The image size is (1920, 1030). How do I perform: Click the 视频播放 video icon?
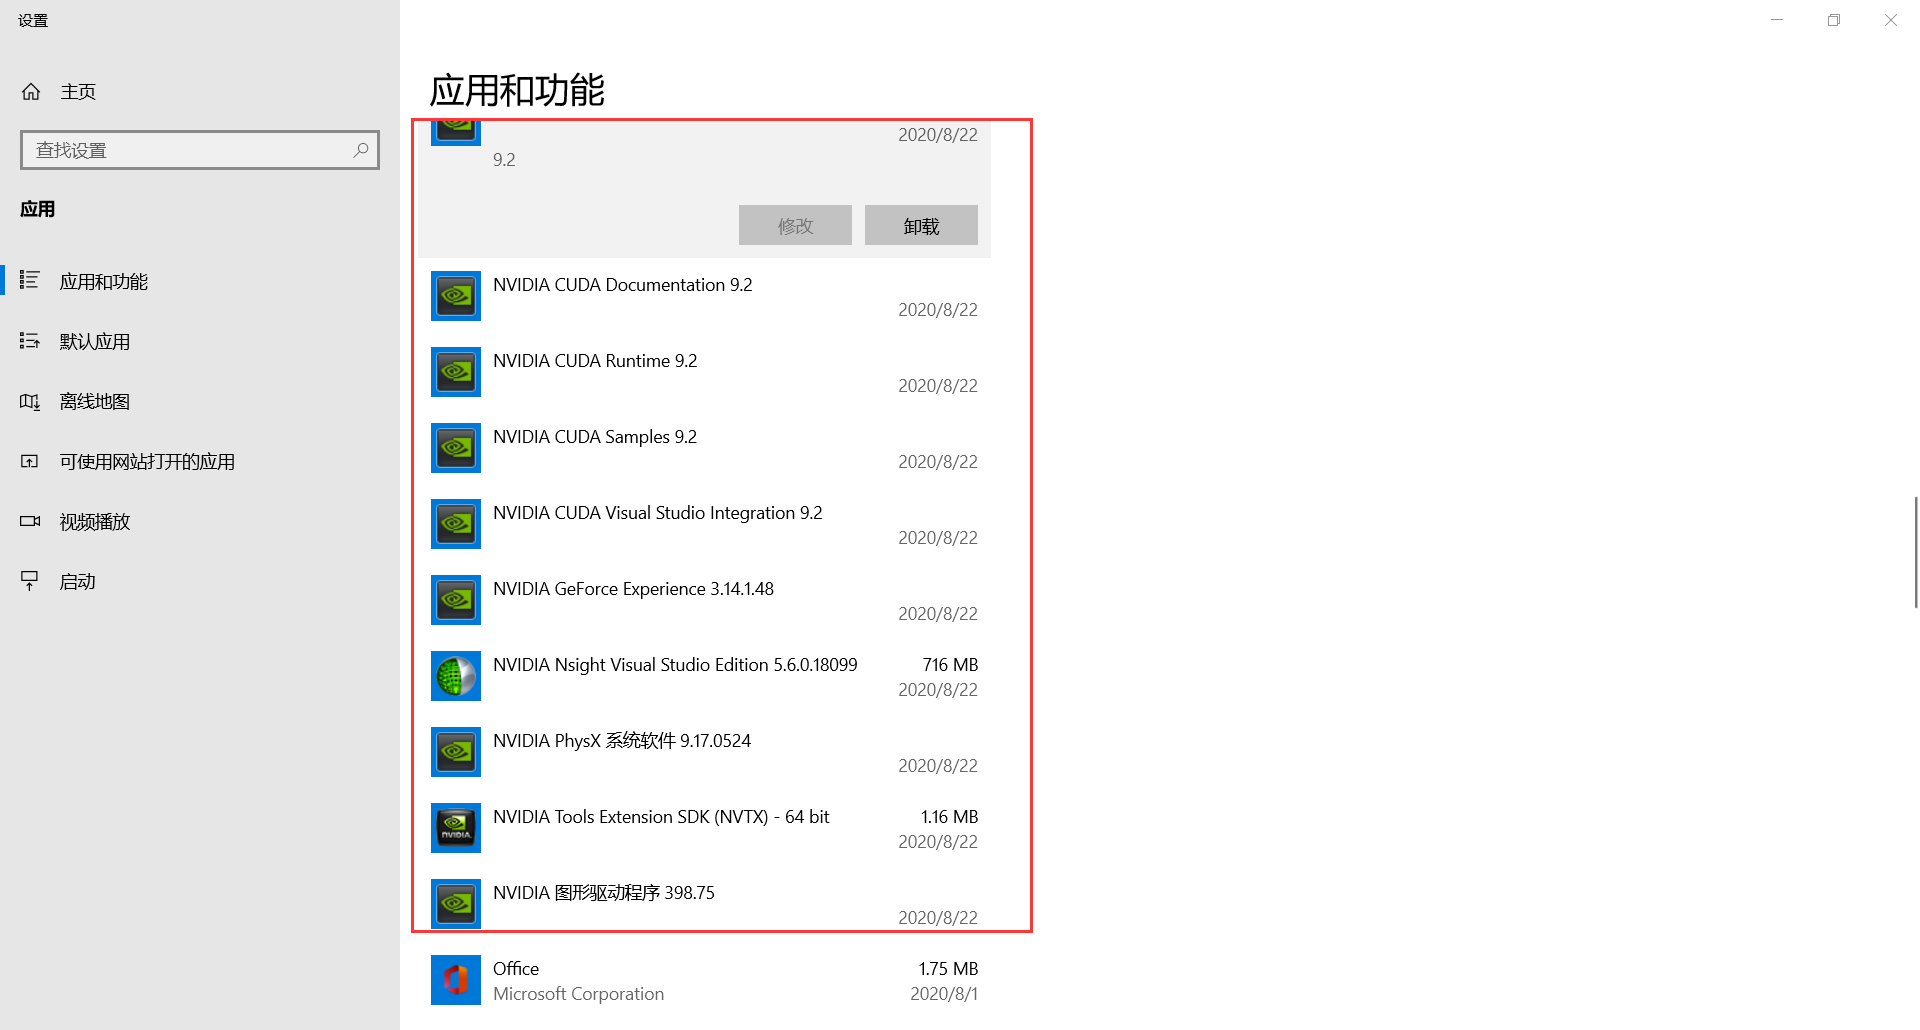(30, 521)
